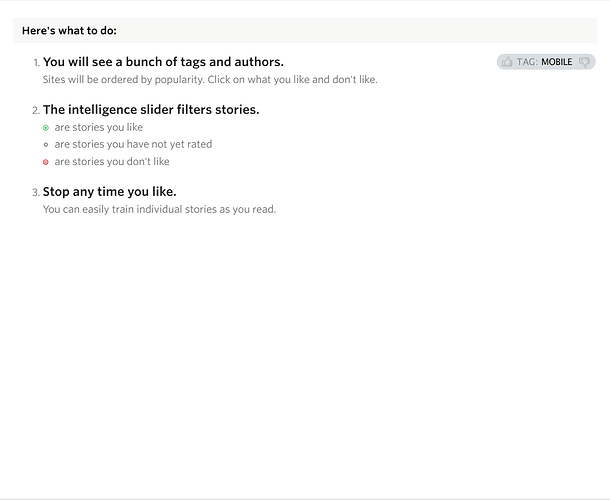Click the step number 2 marker
The height and width of the screenshot is (500, 610).
[36, 111]
